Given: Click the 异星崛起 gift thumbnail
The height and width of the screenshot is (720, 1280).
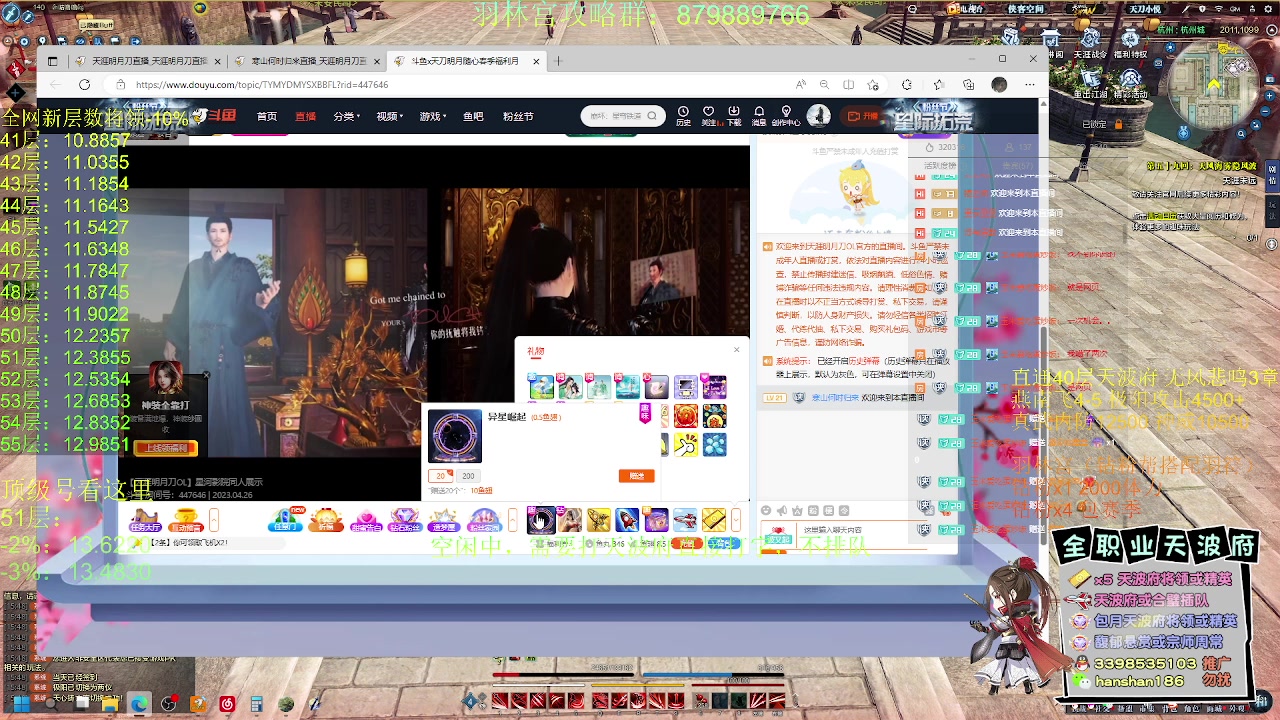Looking at the screenshot, I should point(455,436).
